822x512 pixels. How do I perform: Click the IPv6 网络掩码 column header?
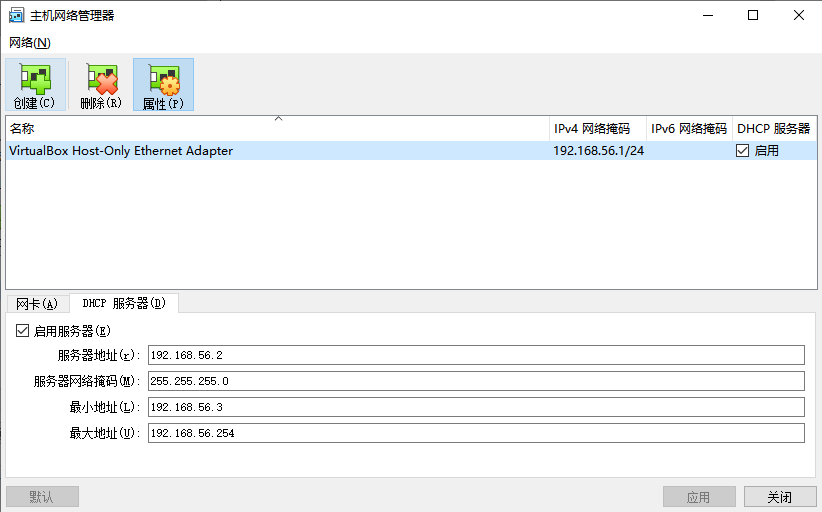coord(689,128)
